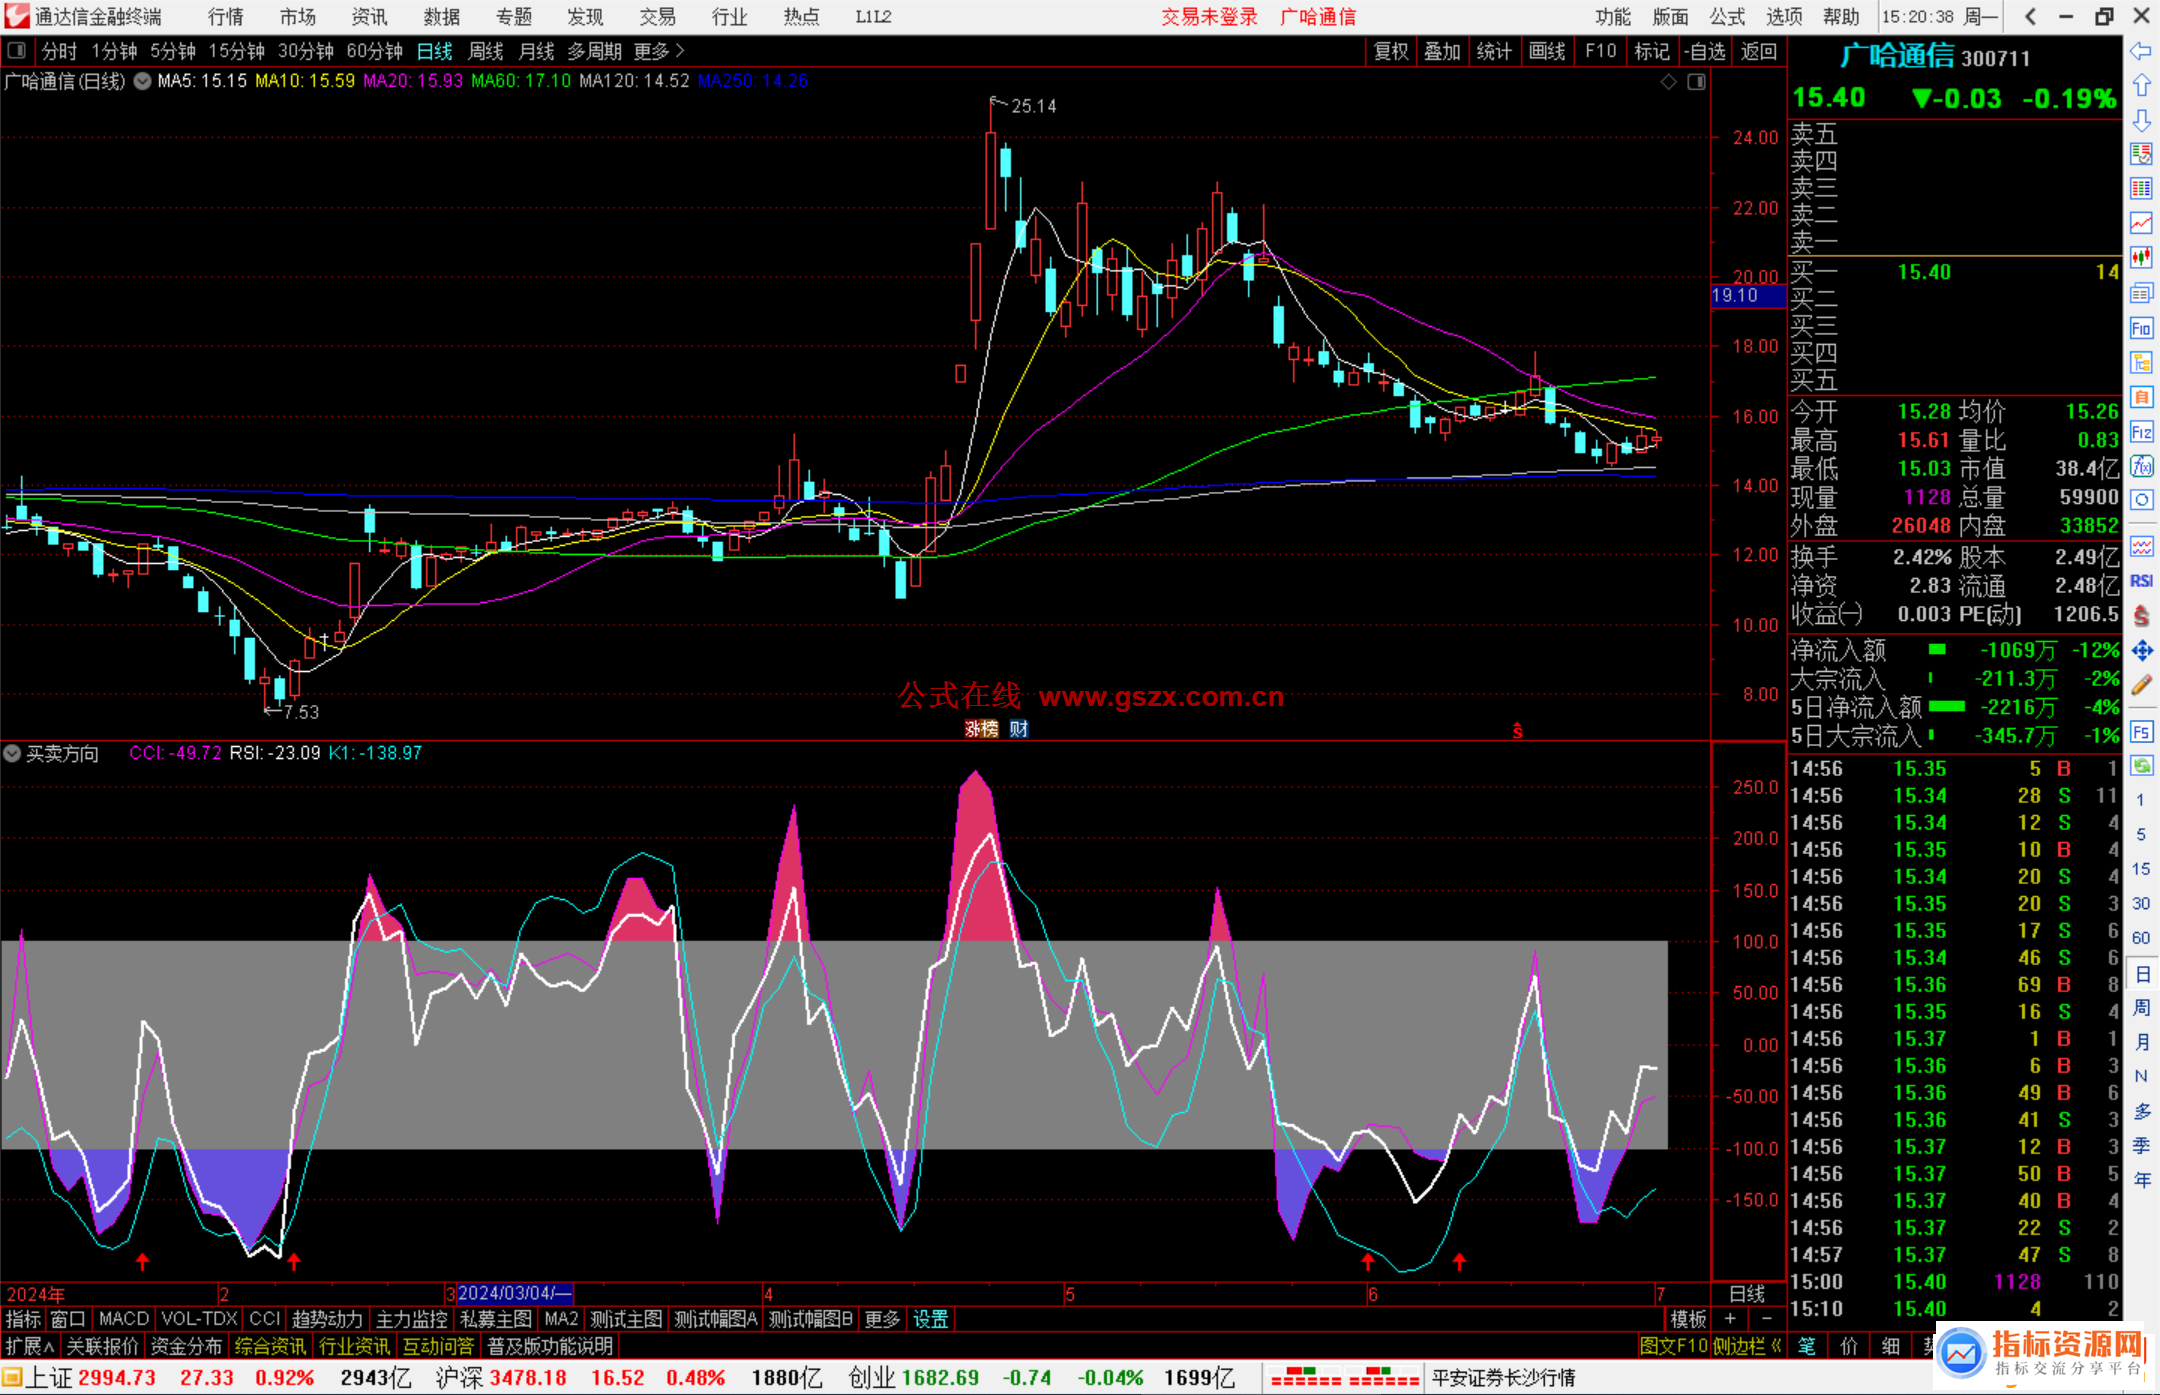Toggle the panel layout icon left of 分时
This screenshot has width=2160, height=1395.
pos(16,50)
